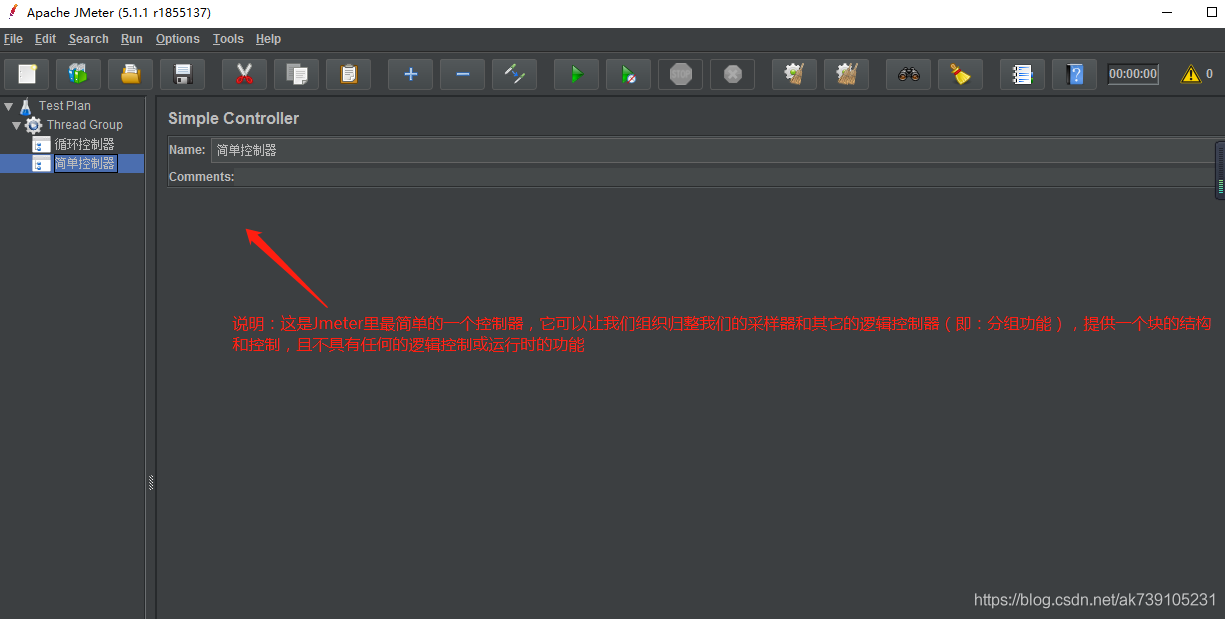Open the Templates toolbar icon
This screenshot has height=619, width=1225.
[x=78, y=74]
